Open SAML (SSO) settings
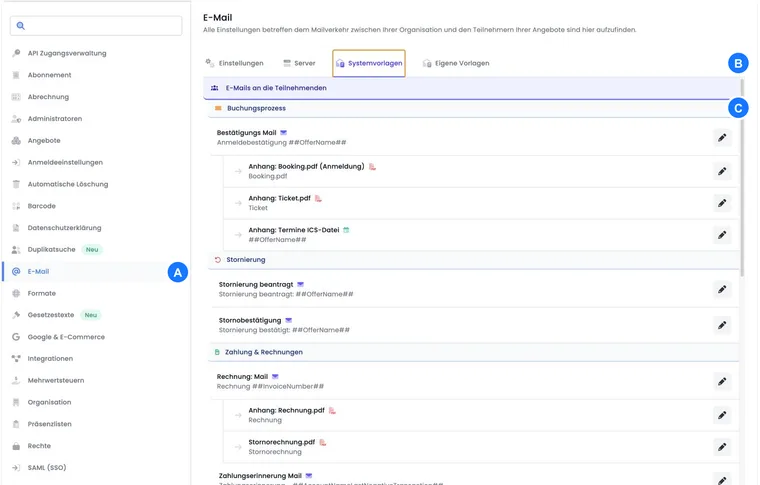The image size is (760, 485). pos(47,468)
